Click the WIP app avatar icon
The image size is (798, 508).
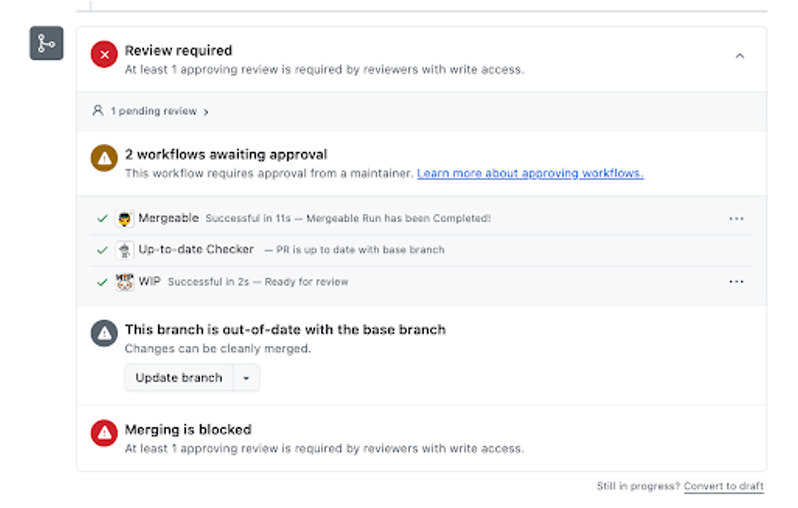[125, 282]
